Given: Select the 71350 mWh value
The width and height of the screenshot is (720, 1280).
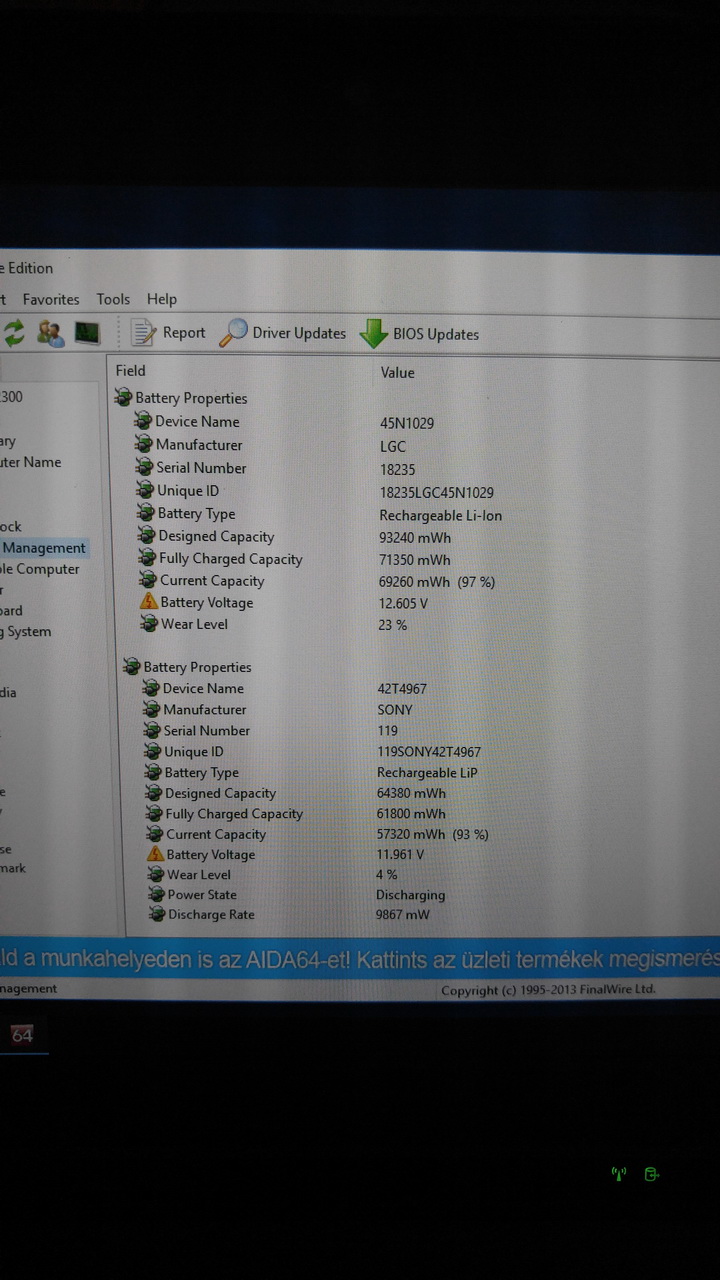Looking at the screenshot, I should coord(415,560).
